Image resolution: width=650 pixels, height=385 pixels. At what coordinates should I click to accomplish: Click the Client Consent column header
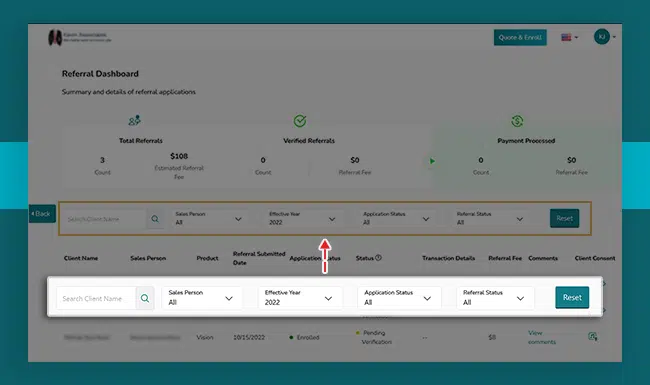tap(595, 258)
